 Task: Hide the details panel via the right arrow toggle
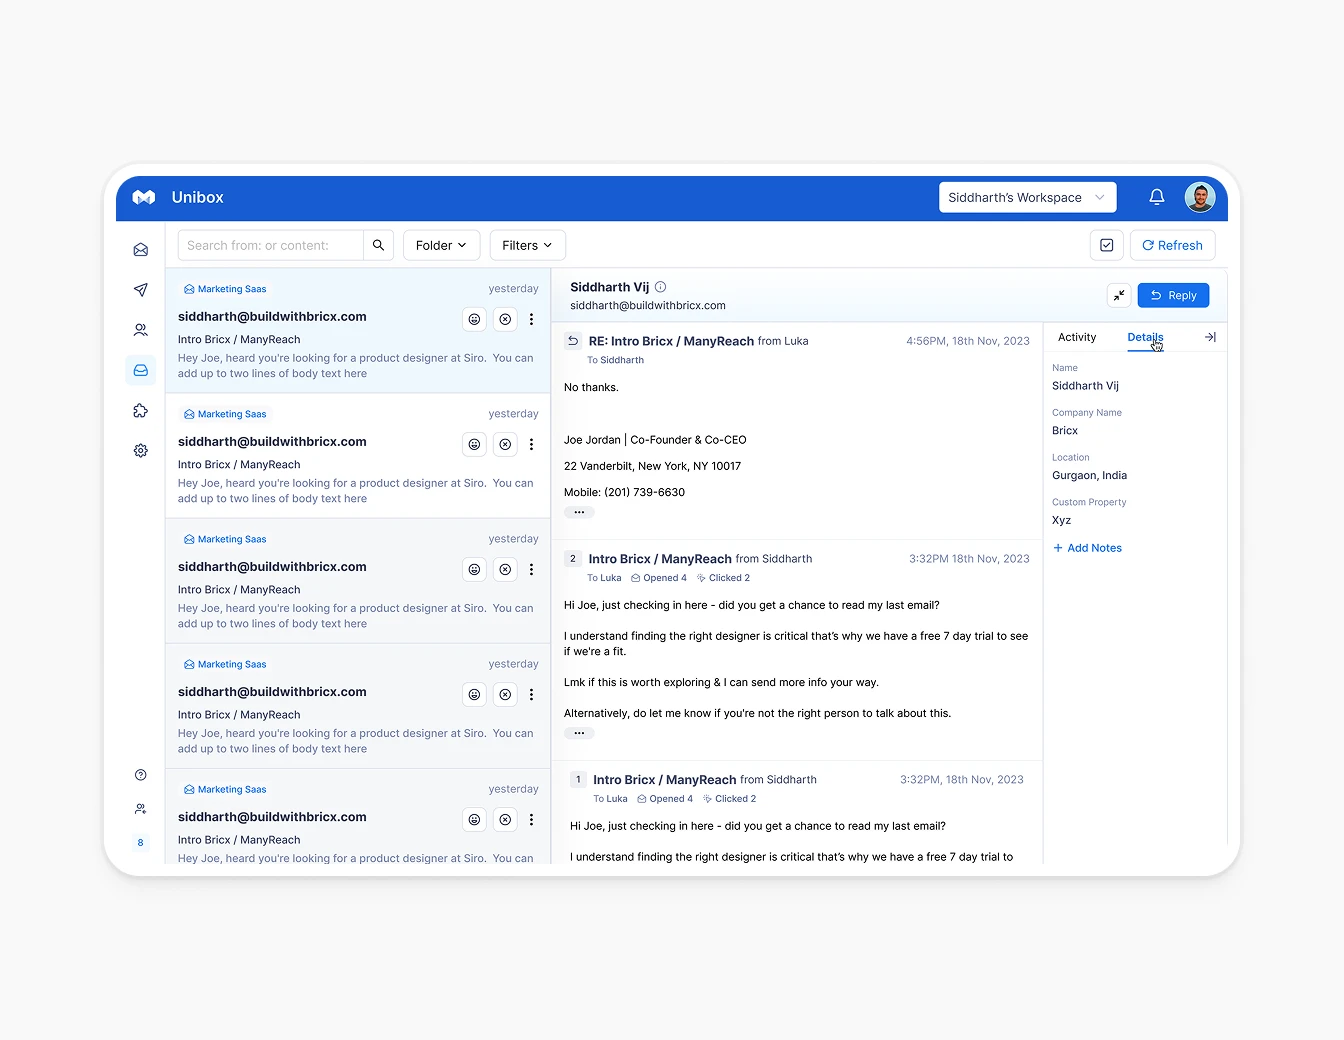[1210, 337]
